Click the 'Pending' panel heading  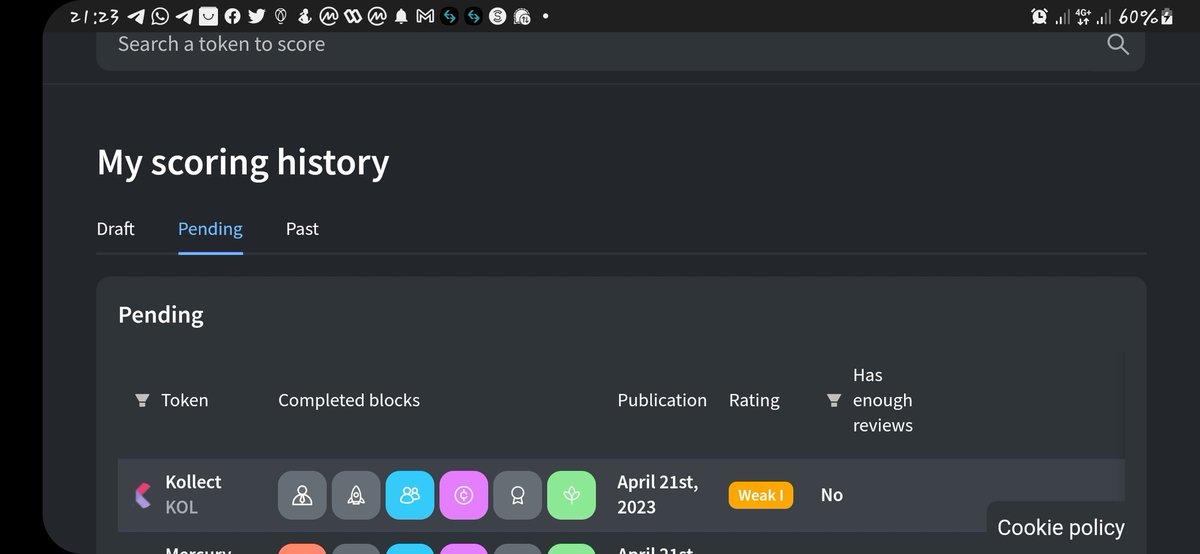pos(161,315)
